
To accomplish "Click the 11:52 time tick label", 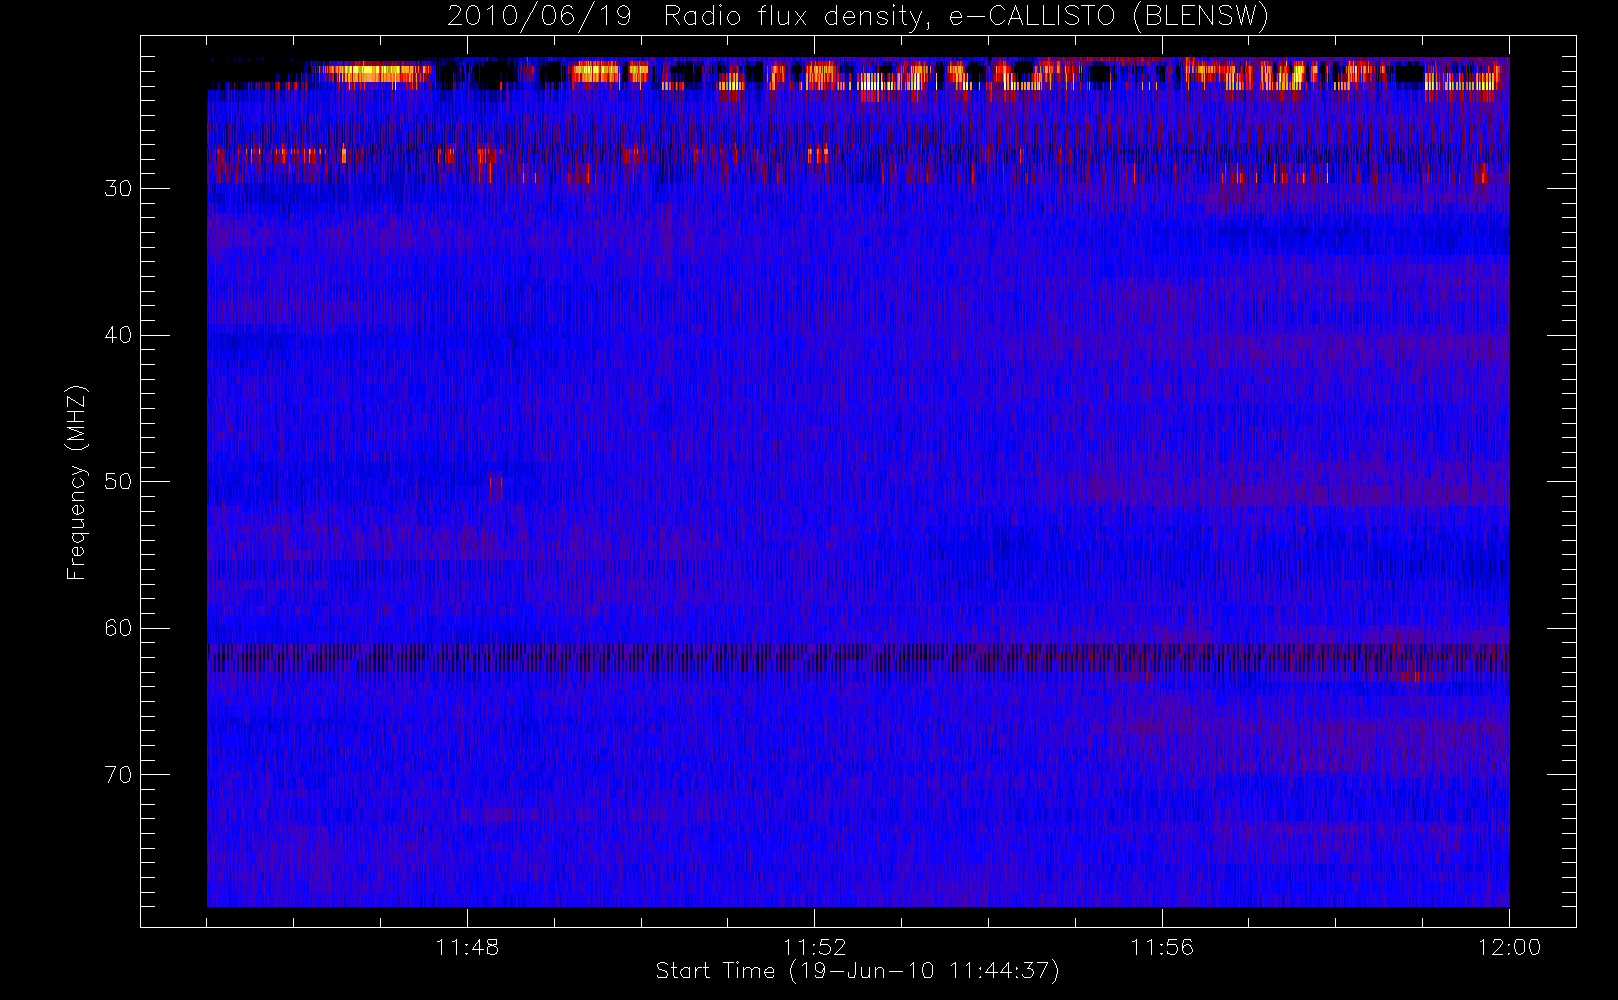I will (x=814, y=947).
